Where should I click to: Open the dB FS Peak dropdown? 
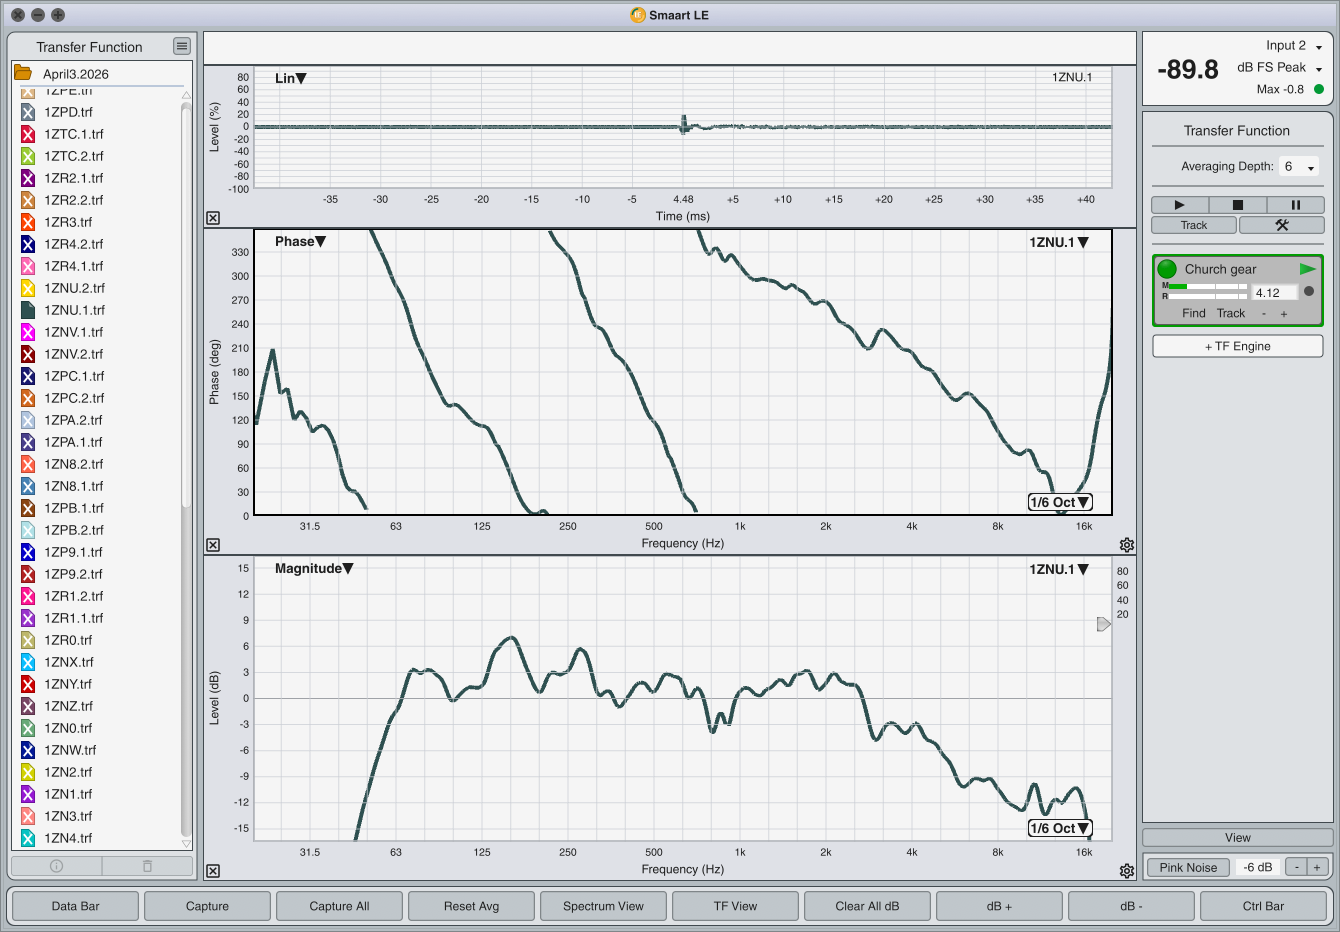coord(1280,67)
